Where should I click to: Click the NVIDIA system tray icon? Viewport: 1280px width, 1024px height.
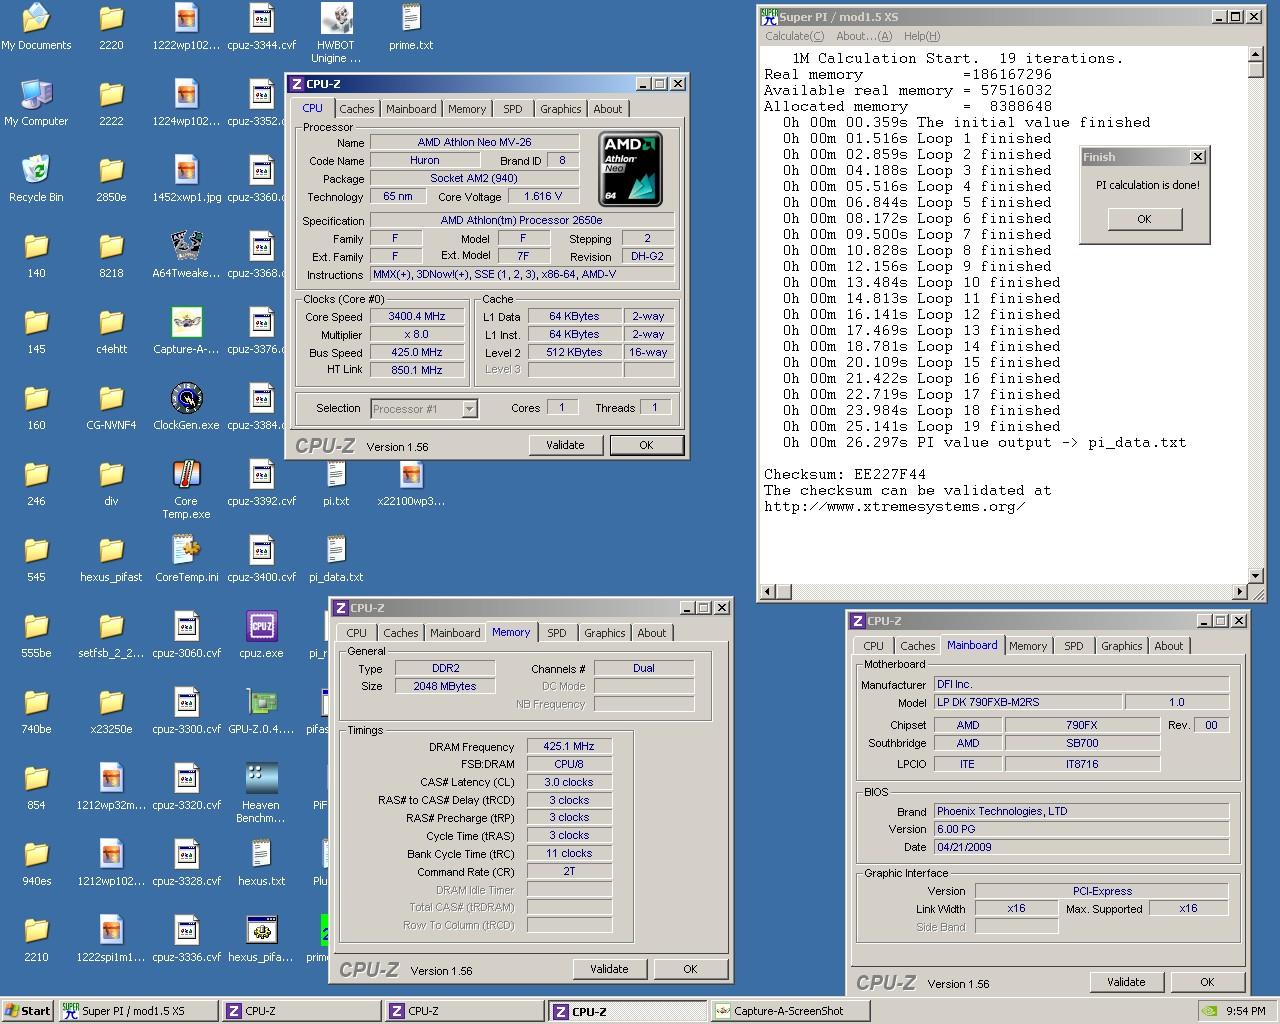(1209, 1011)
